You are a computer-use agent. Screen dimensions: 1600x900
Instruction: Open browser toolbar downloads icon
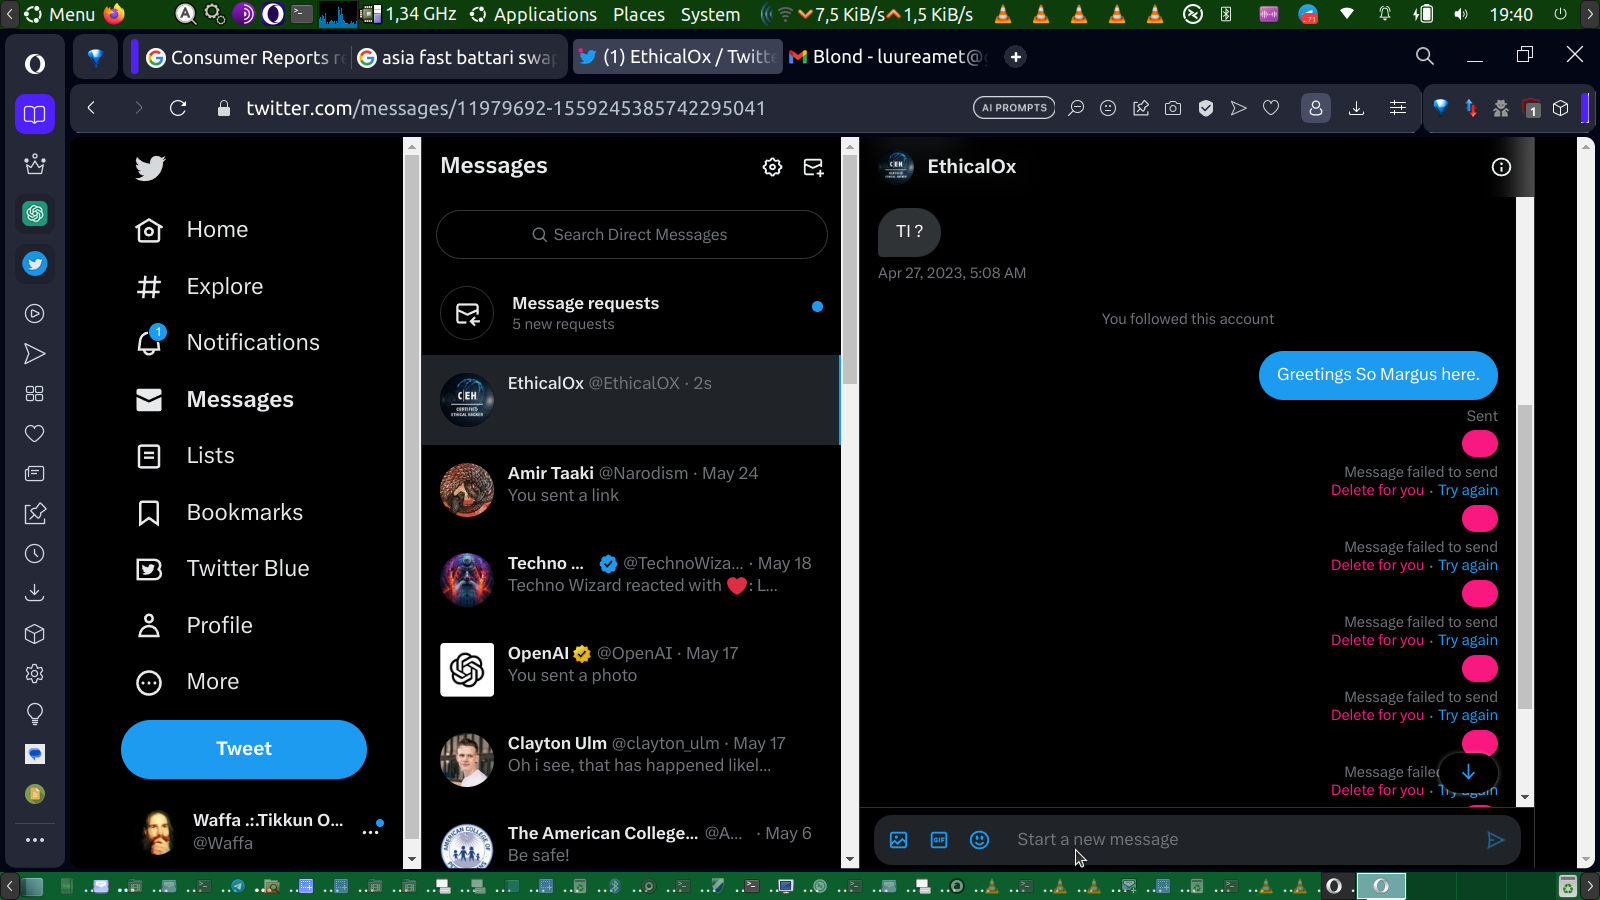pyautogui.click(x=1356, y=108)
